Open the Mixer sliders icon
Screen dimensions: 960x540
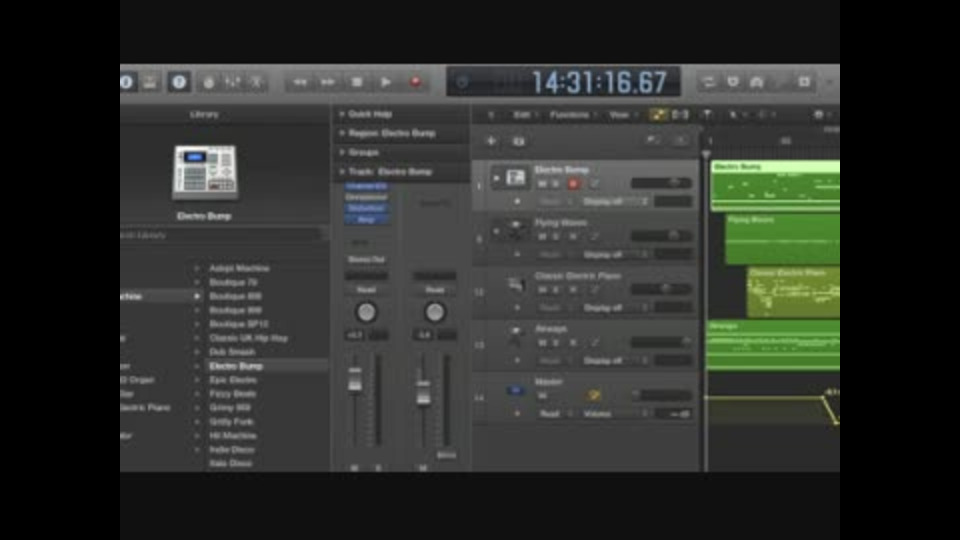click(x=233, y=82)
